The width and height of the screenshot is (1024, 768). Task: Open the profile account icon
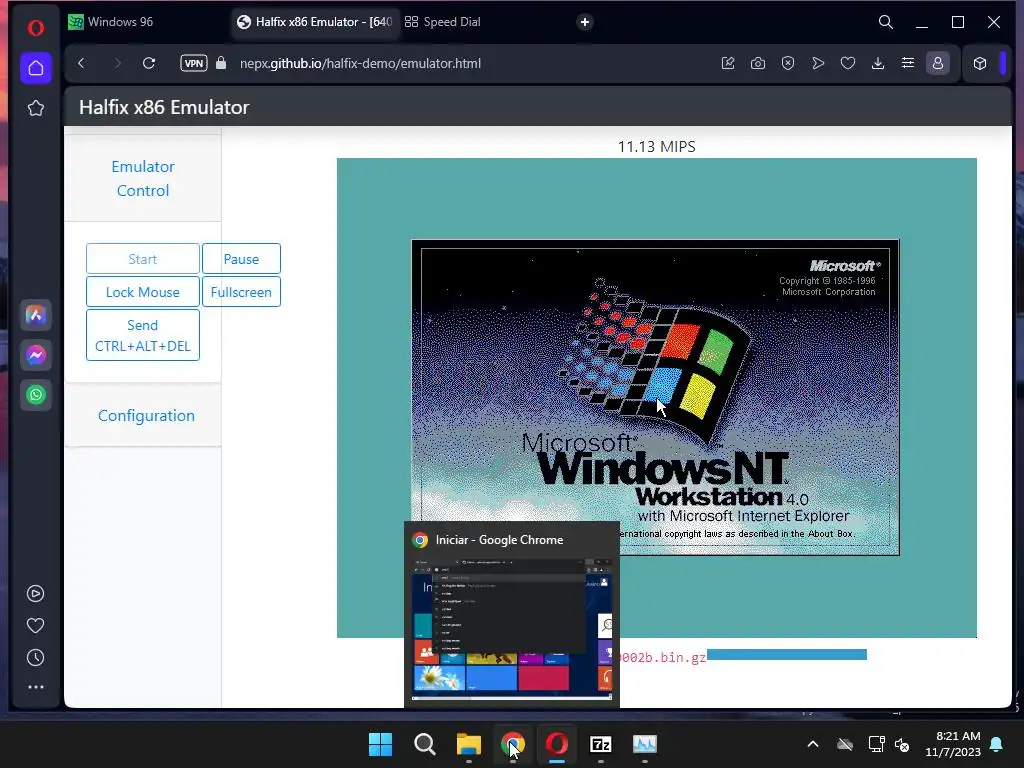[x=938, y=63]
